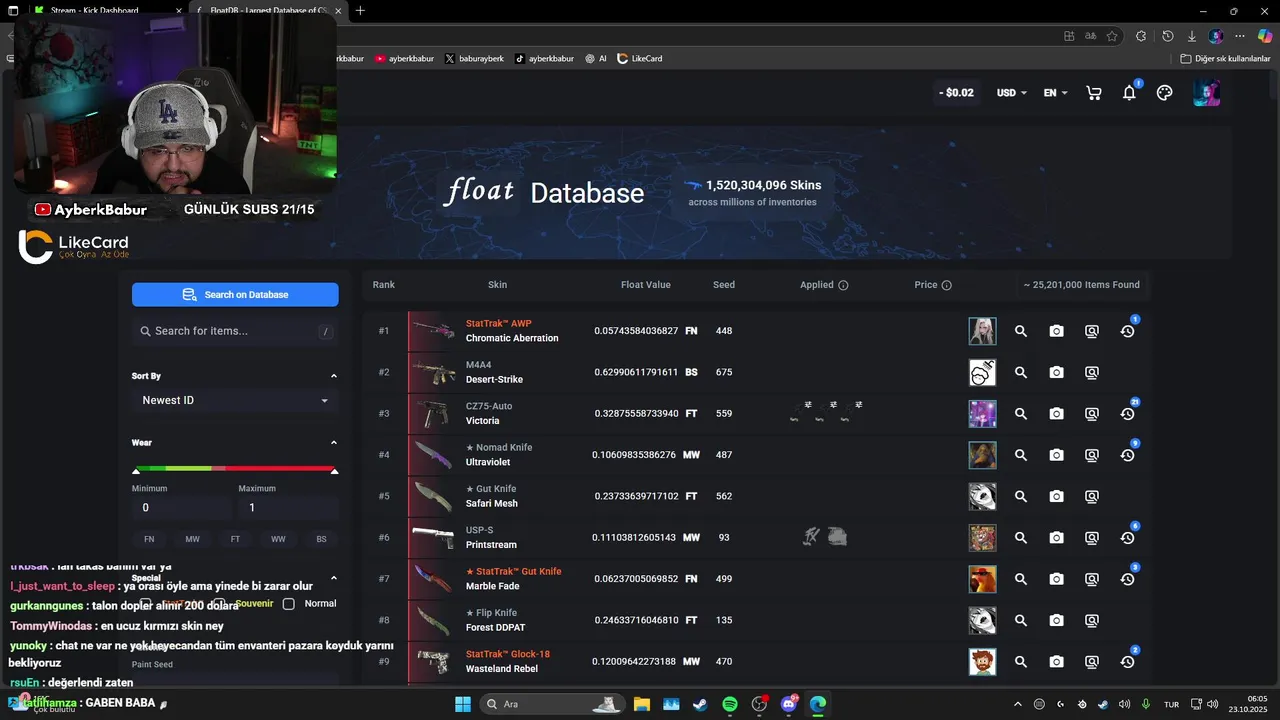The width and height of the screenshot is (1280, 720).
Task: Open LikeCard bookmark
Action: pyautogui.click(x=639, y=59)
